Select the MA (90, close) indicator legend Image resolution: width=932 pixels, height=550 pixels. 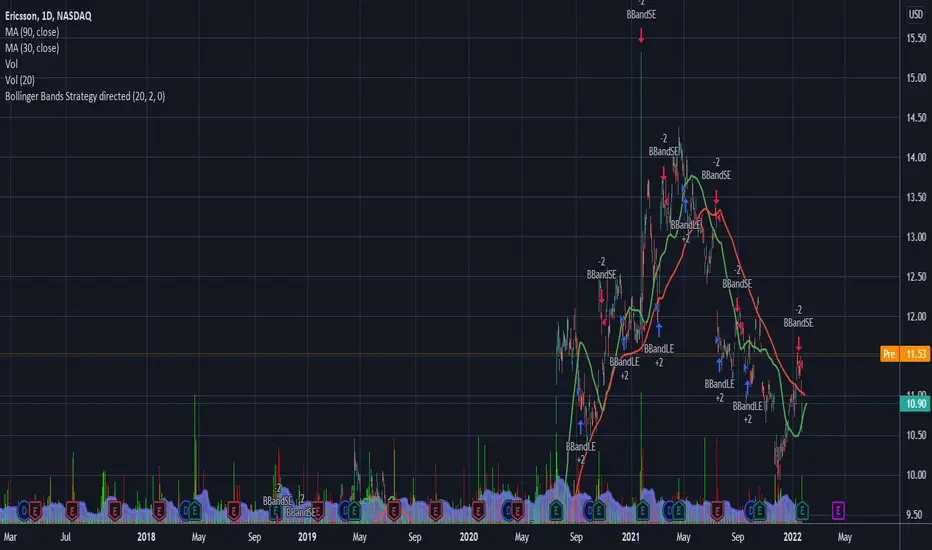coord(32,32)
